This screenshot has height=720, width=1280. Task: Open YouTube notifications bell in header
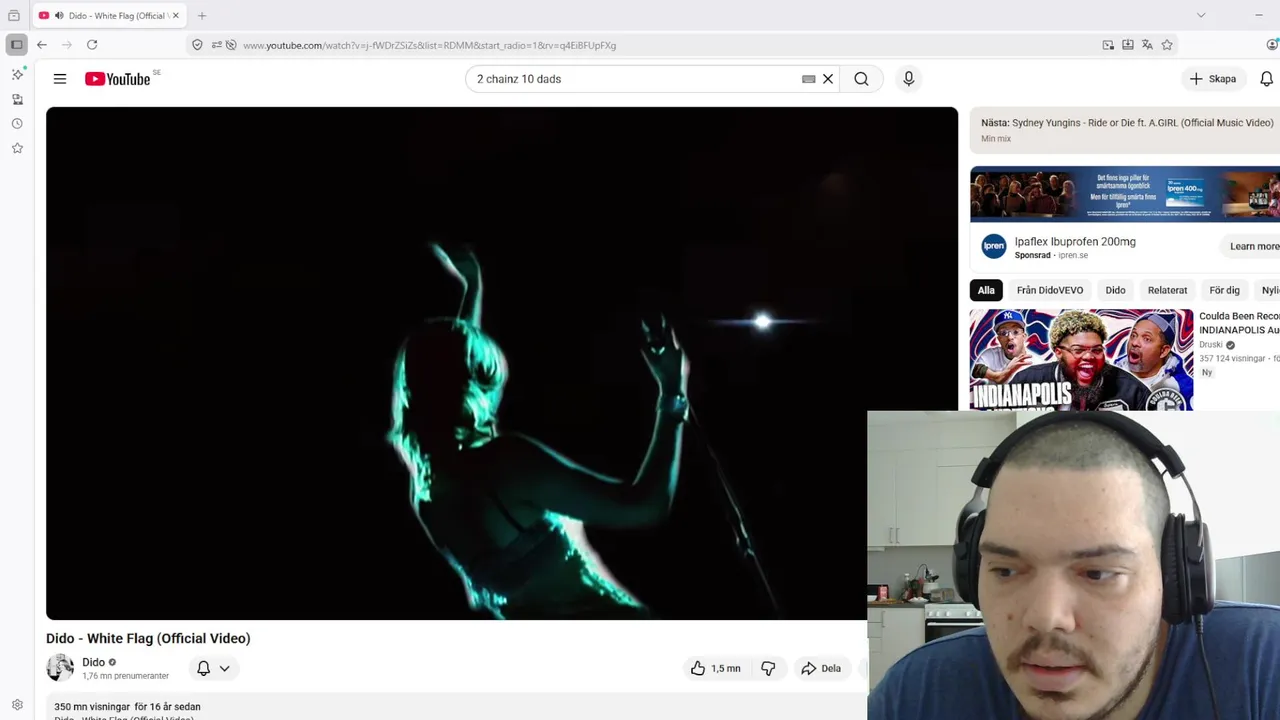coord(1267,79)
